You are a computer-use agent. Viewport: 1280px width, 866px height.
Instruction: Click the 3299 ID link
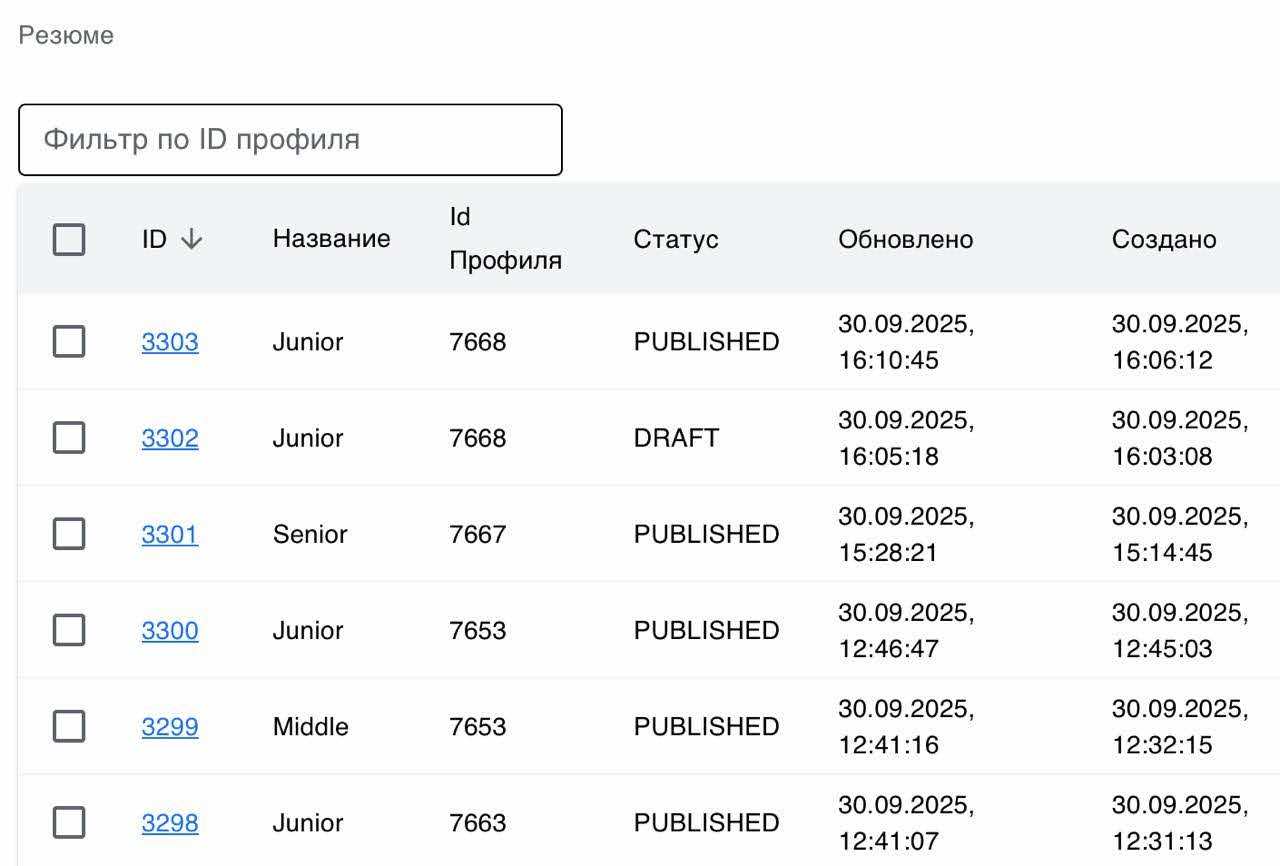click(170, 726)
